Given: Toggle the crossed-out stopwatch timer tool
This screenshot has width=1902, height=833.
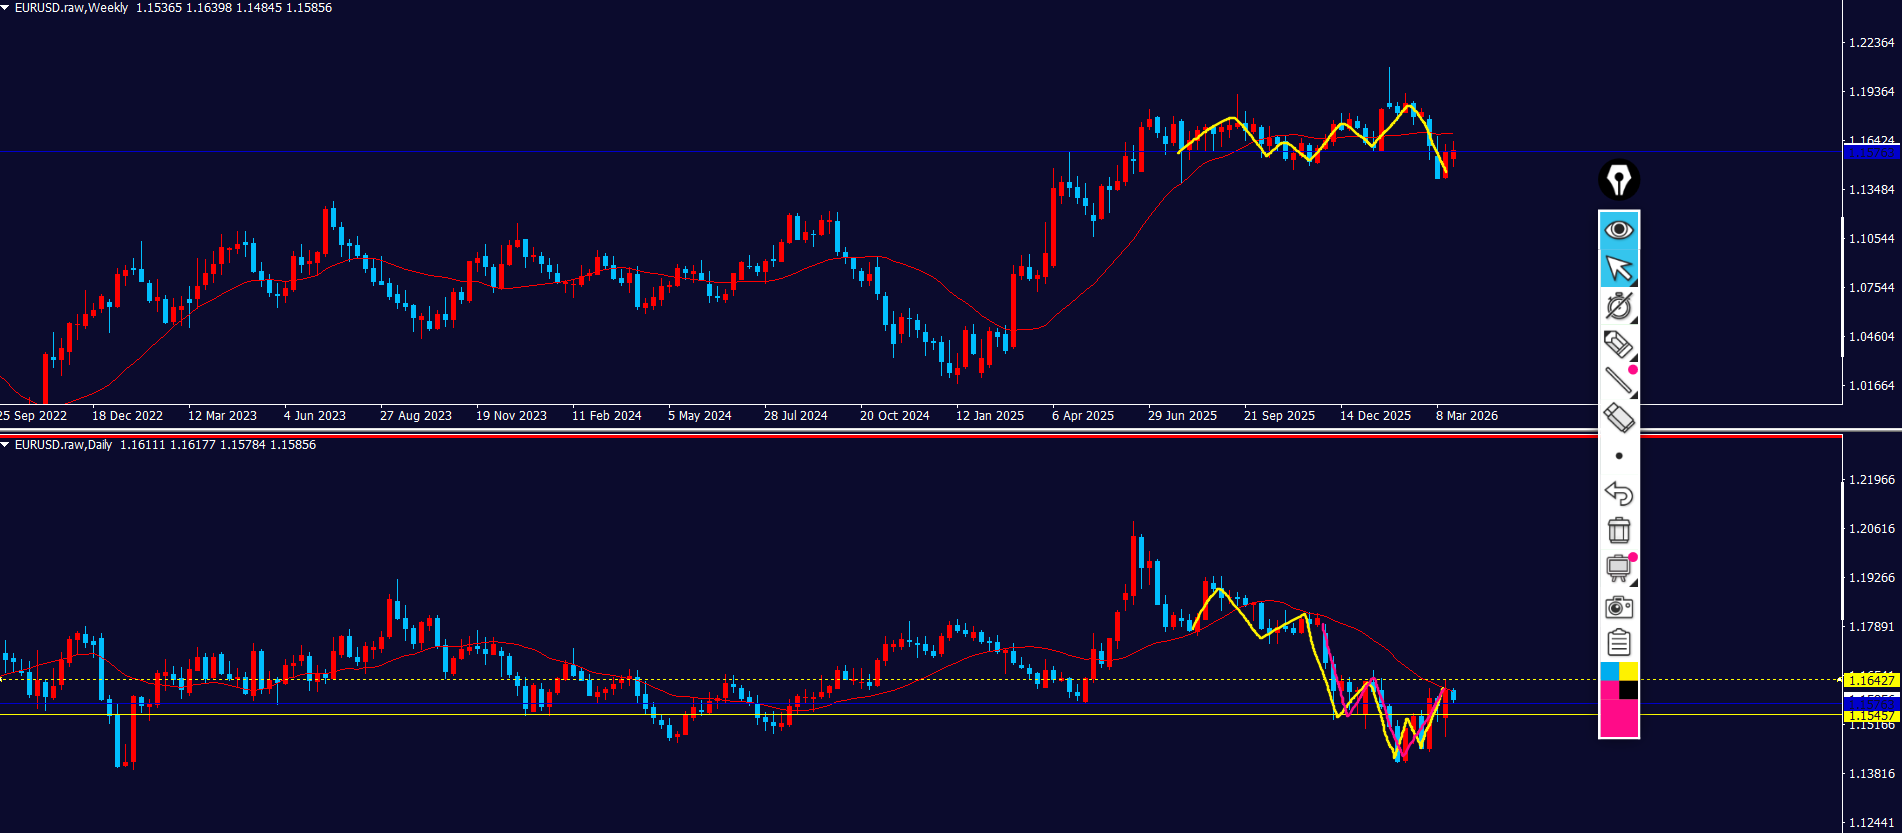Looking at the screenshot, I should coord(1618,306).
